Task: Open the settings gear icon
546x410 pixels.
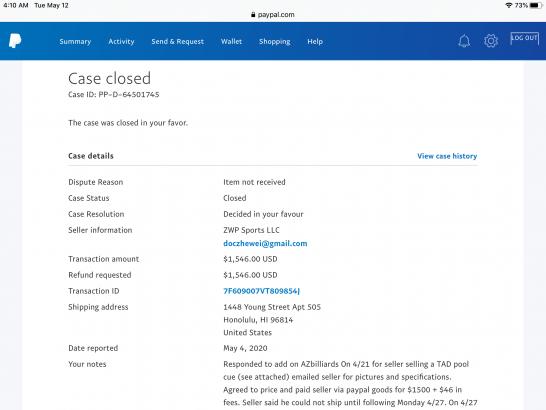Action: point(491,41)
